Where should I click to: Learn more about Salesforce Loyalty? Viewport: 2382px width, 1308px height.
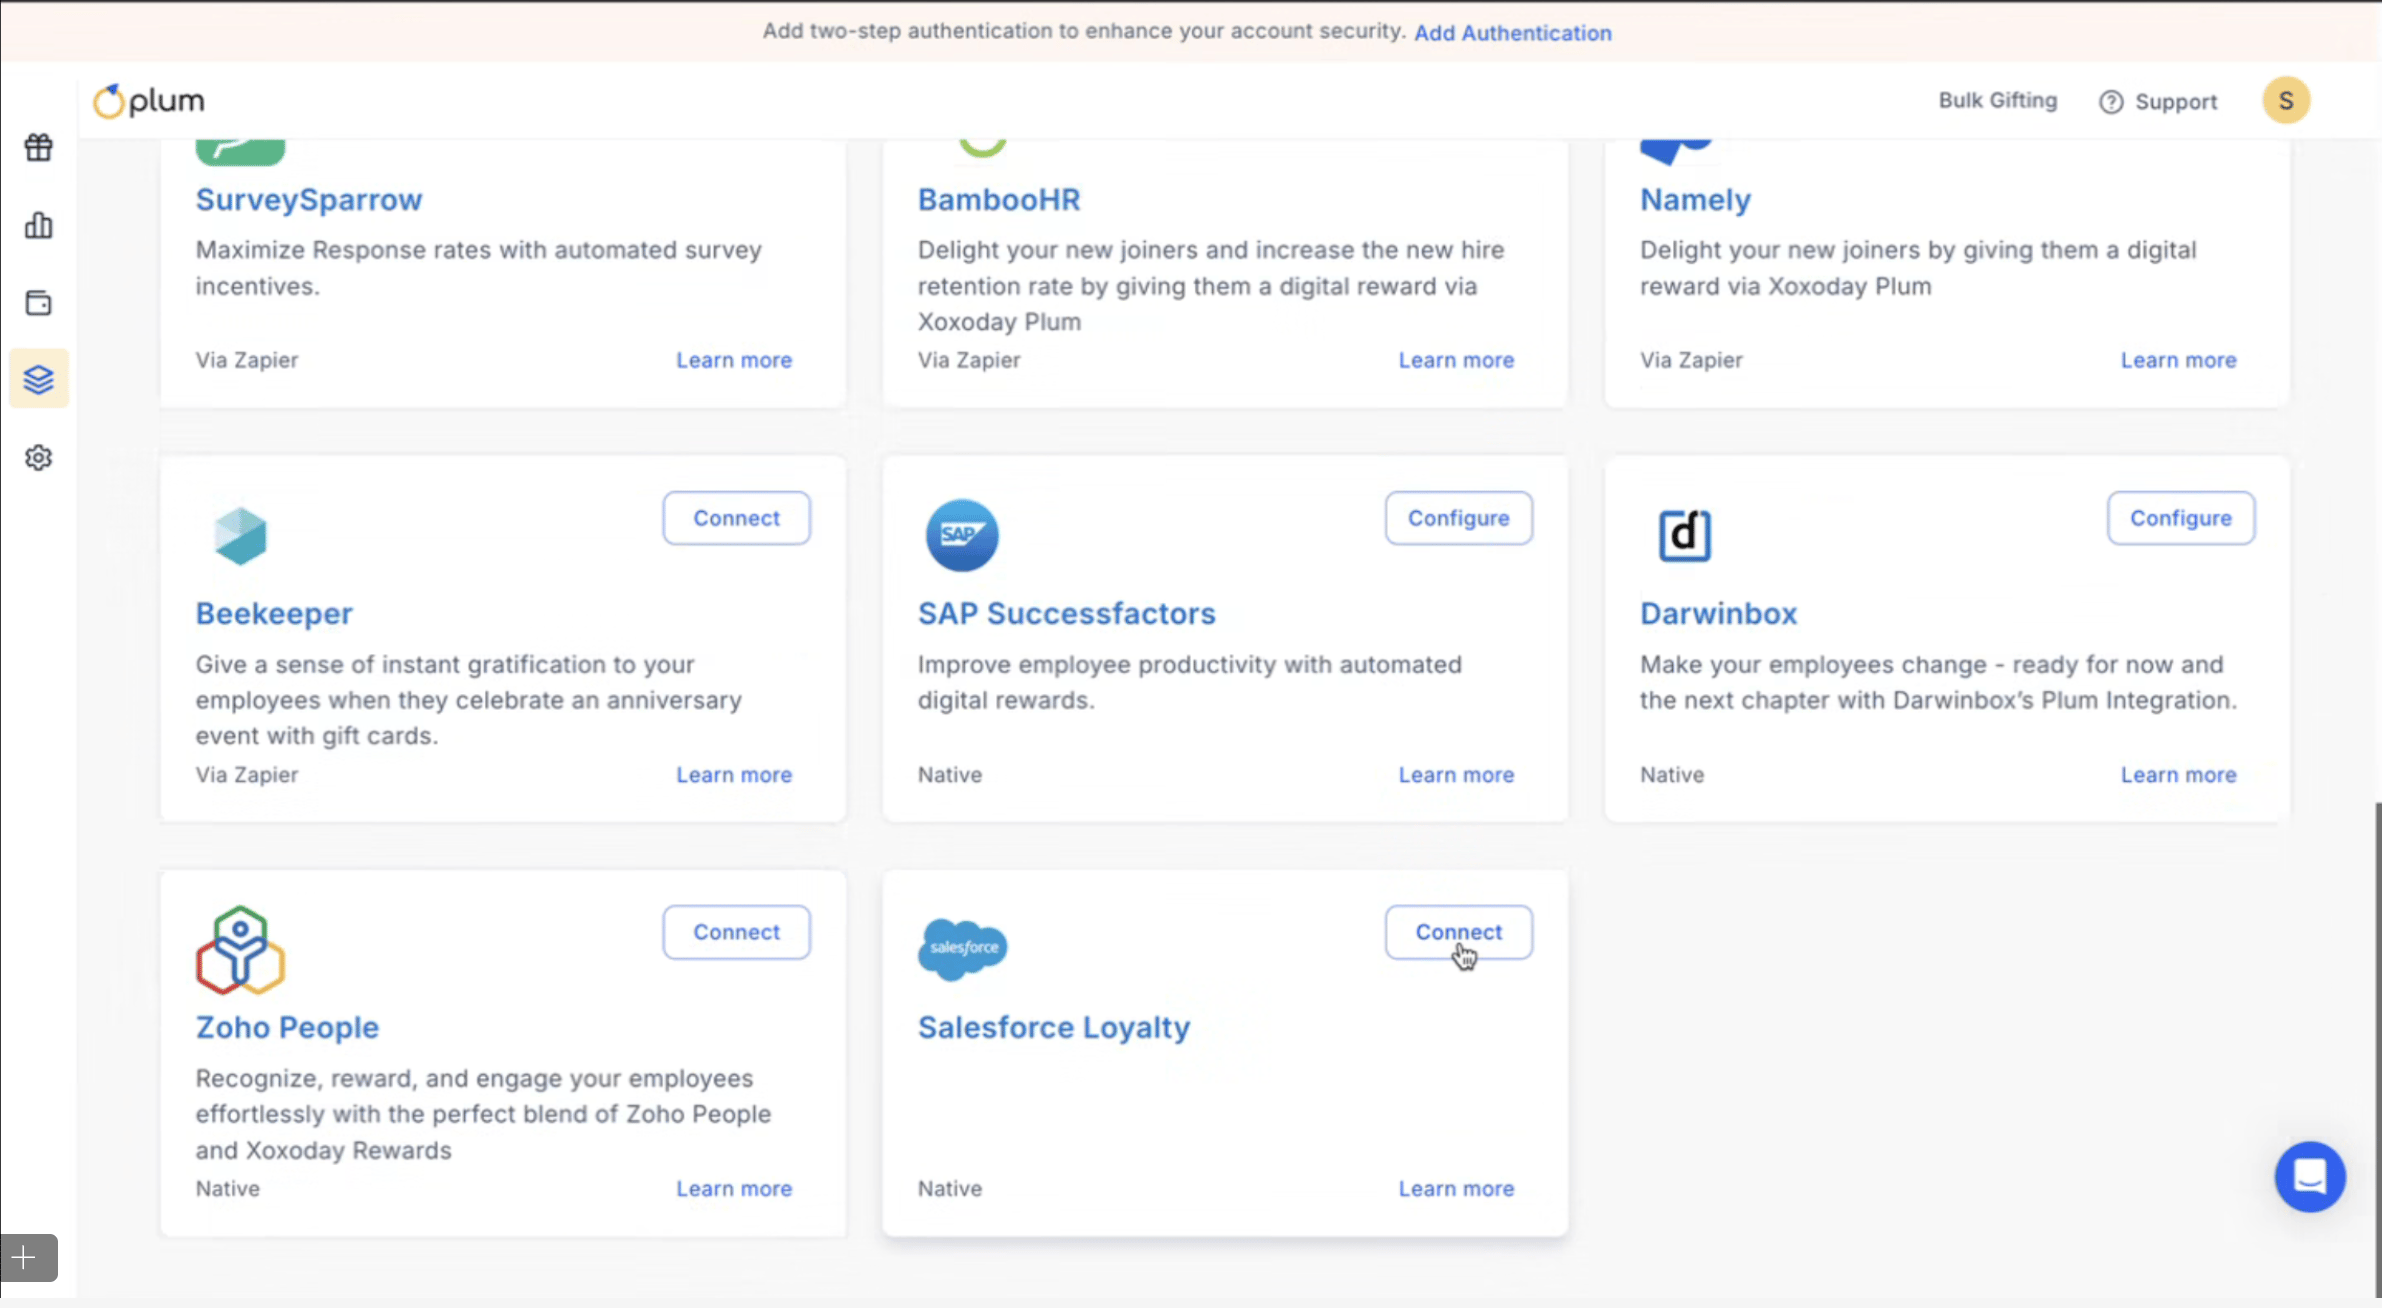click(1456, 1189)
